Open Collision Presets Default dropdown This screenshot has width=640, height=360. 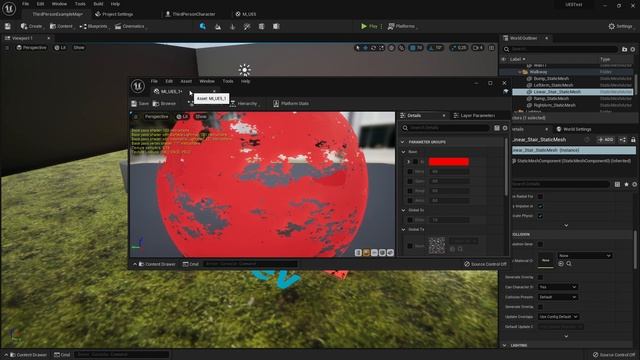[x=557, y=297]
